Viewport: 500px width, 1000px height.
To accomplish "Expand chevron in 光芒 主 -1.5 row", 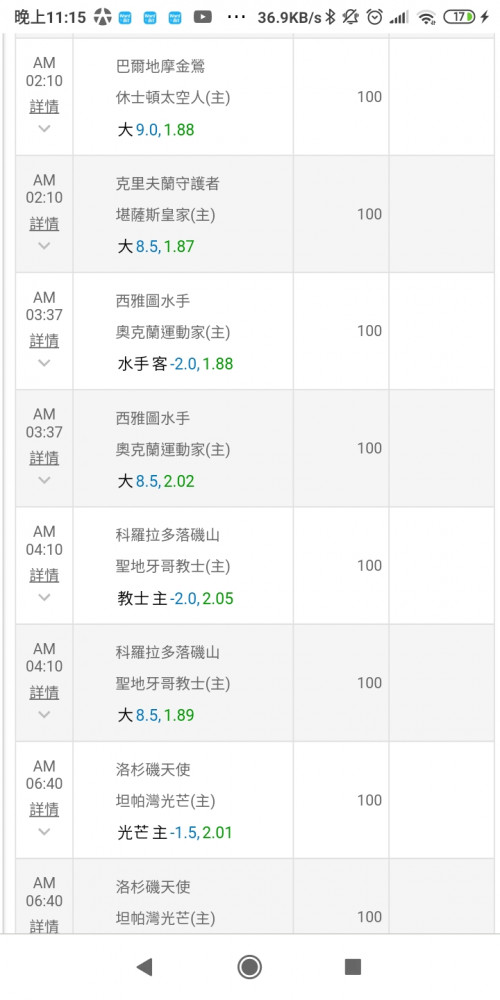I will 44,832.
